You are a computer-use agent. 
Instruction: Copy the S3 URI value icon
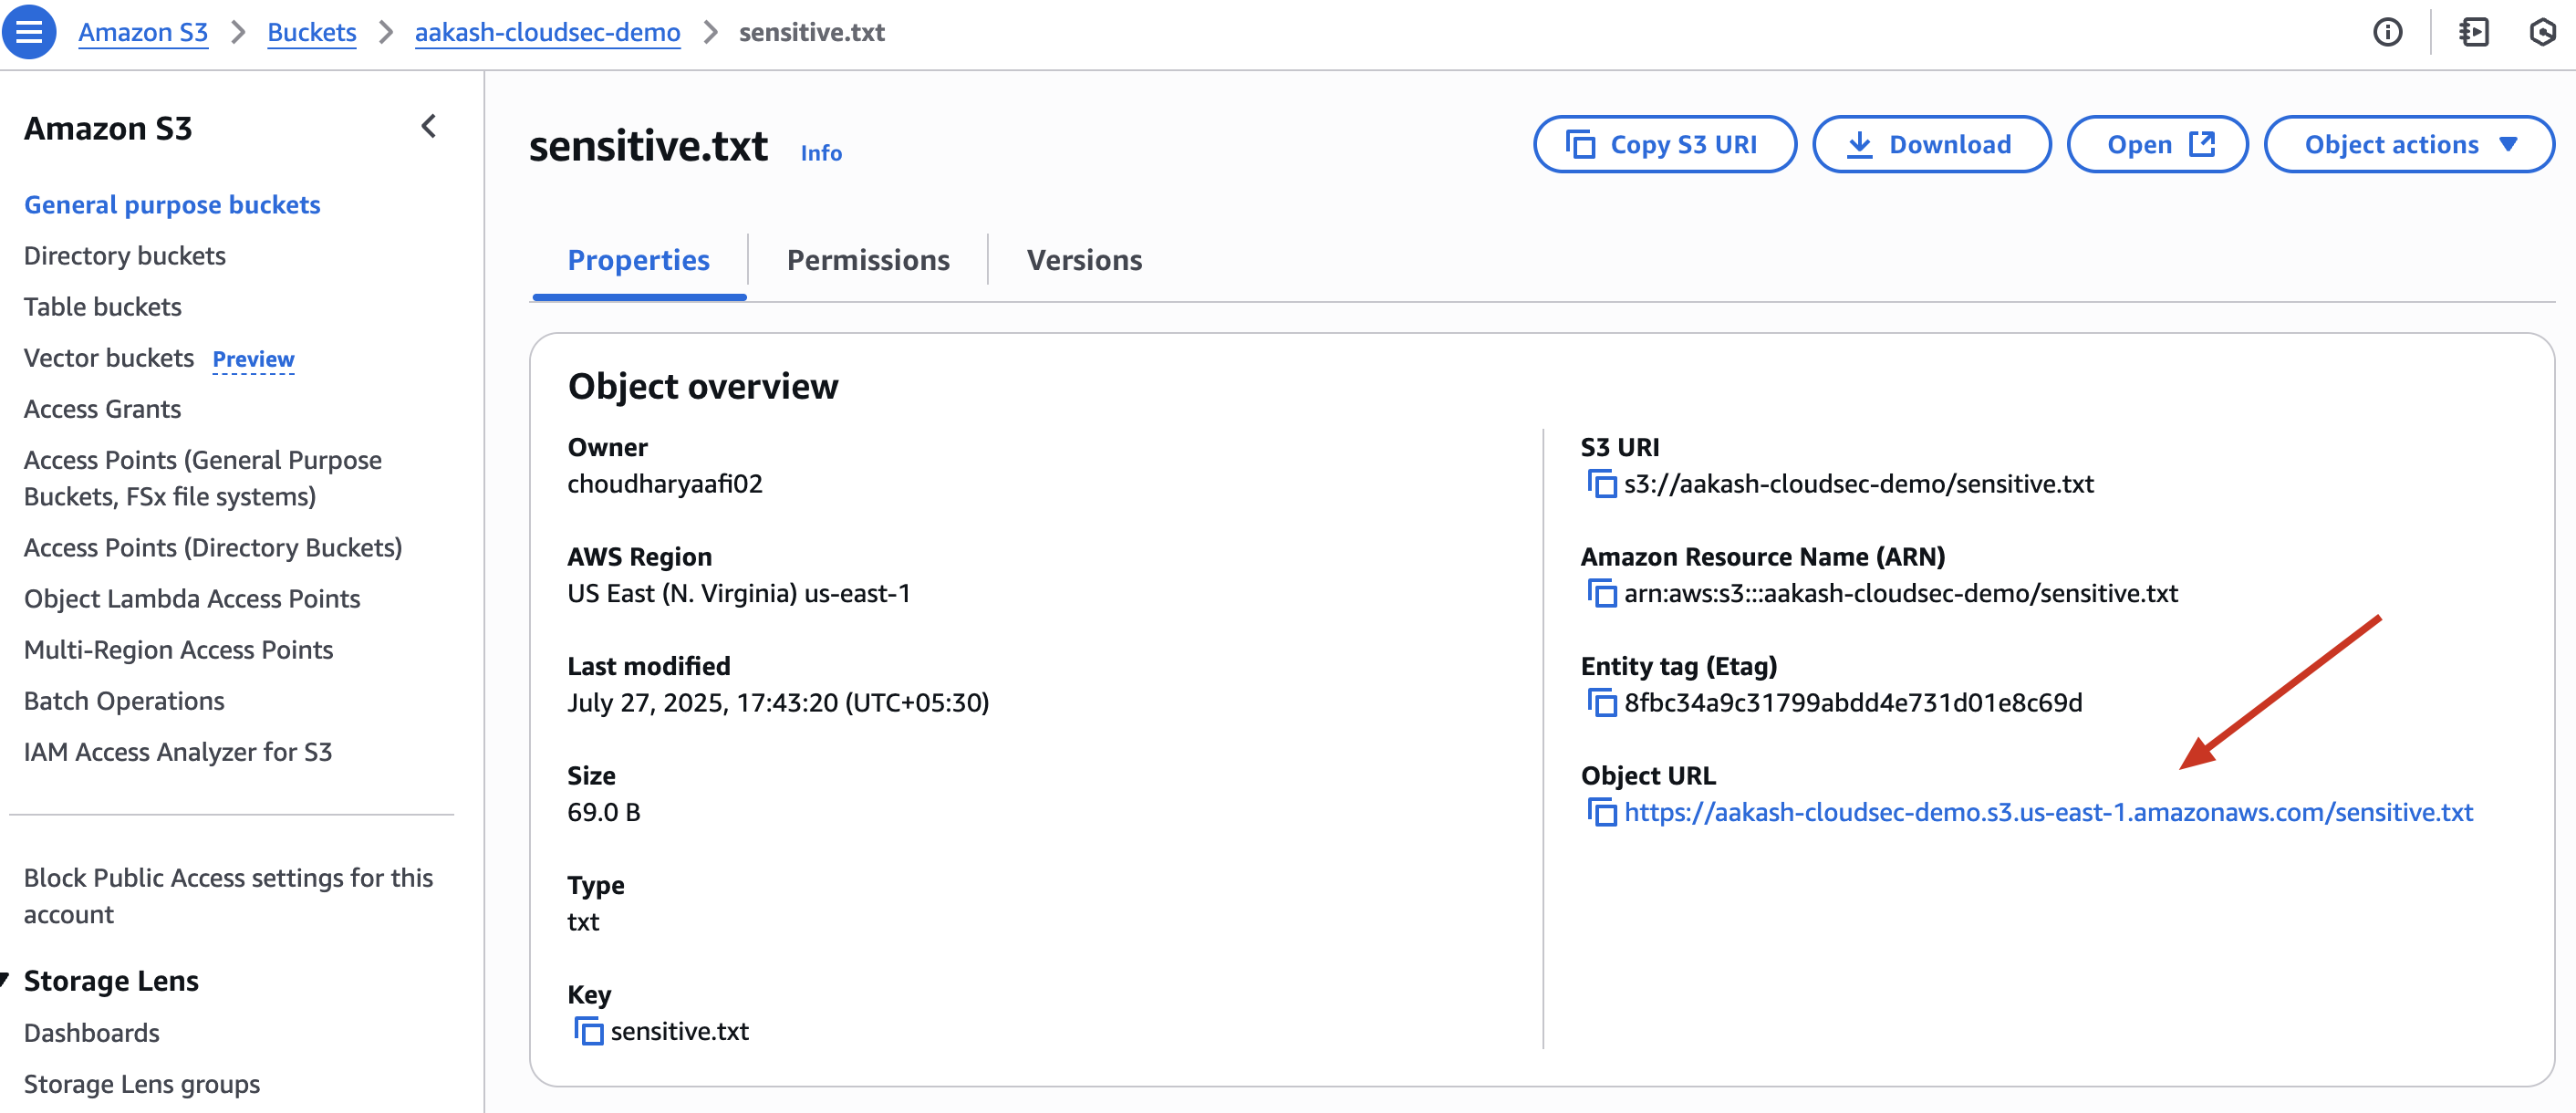[x=1601, y=484]
